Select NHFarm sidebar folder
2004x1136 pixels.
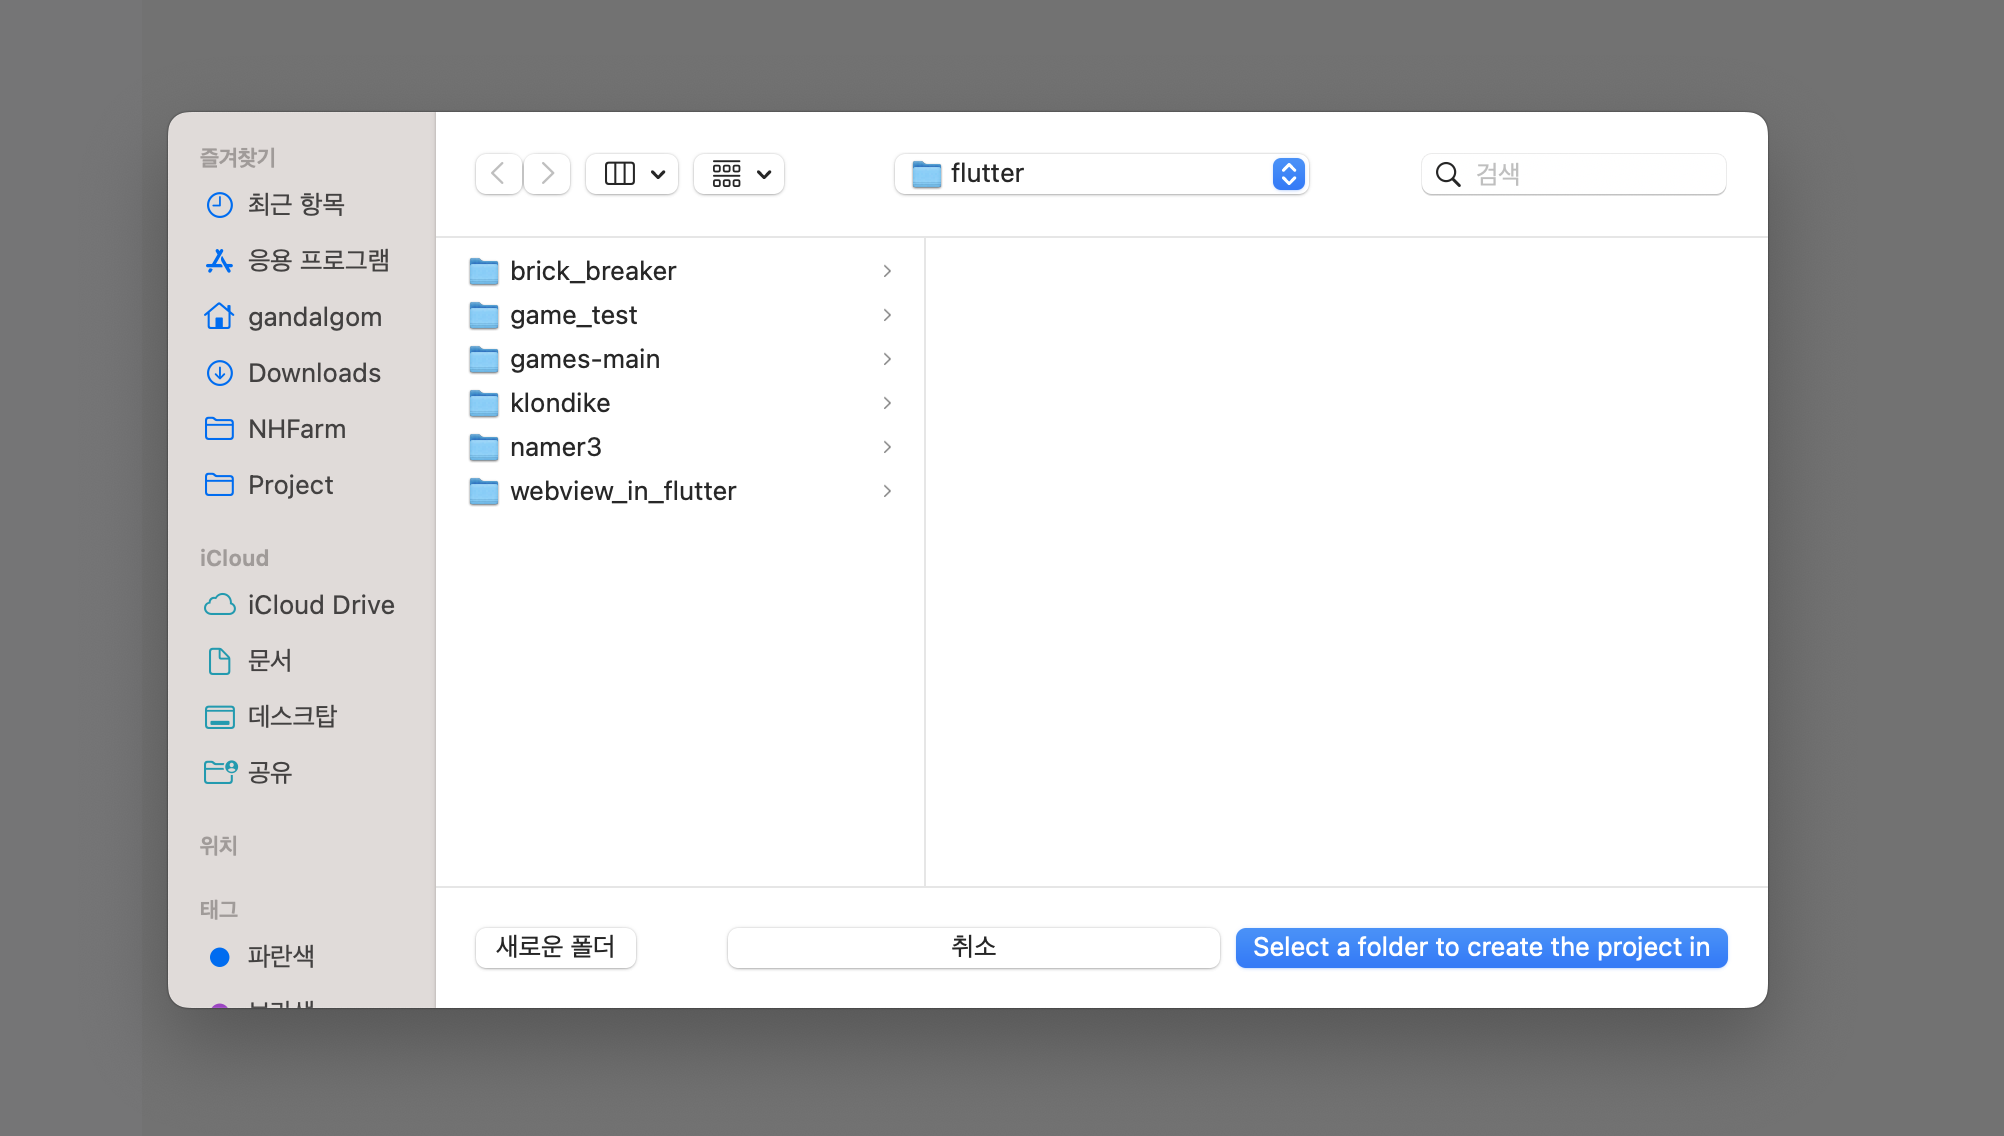tap(296, 429)
